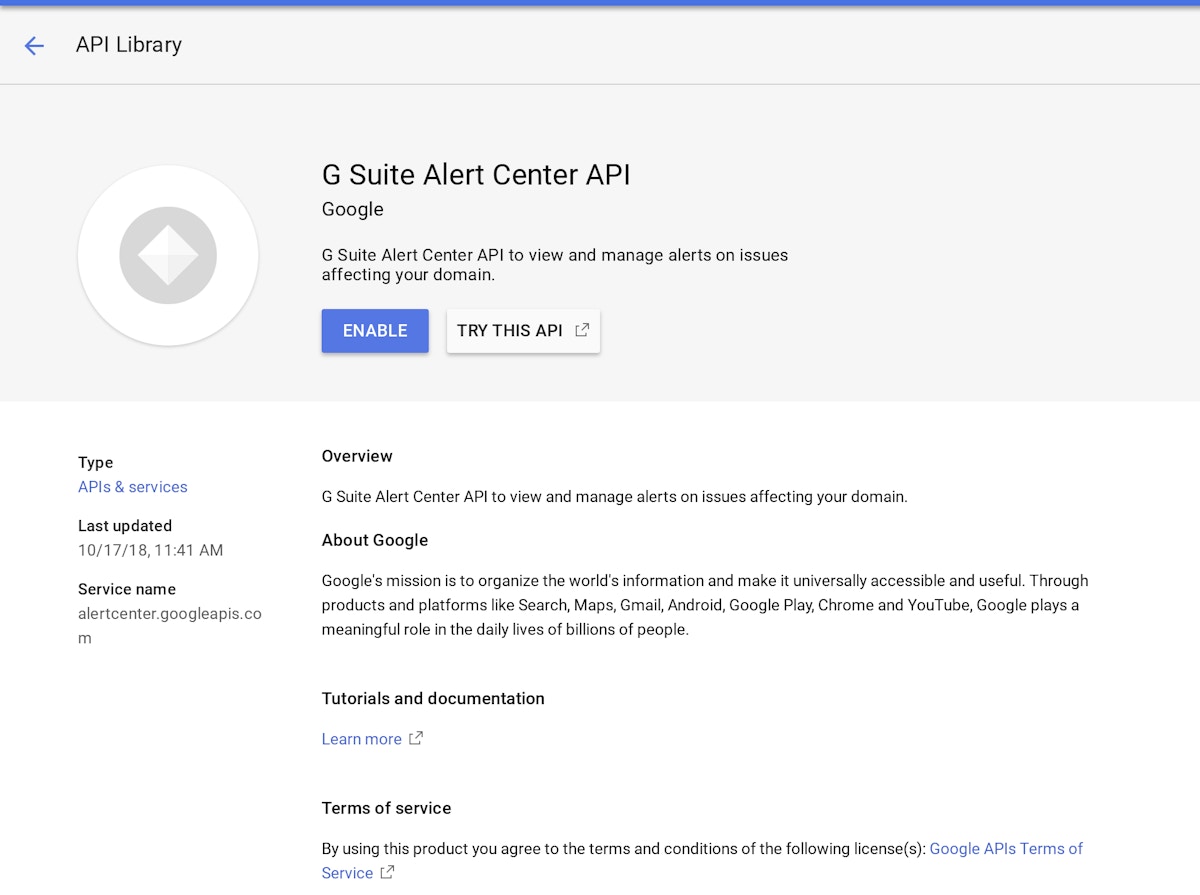Click the Overview section heading

tap(357, 456)
